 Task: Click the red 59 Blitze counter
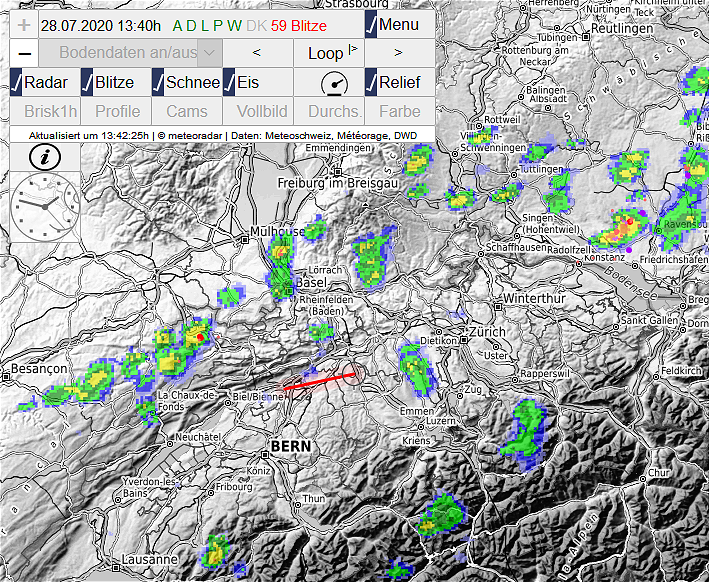coord(299,26)
